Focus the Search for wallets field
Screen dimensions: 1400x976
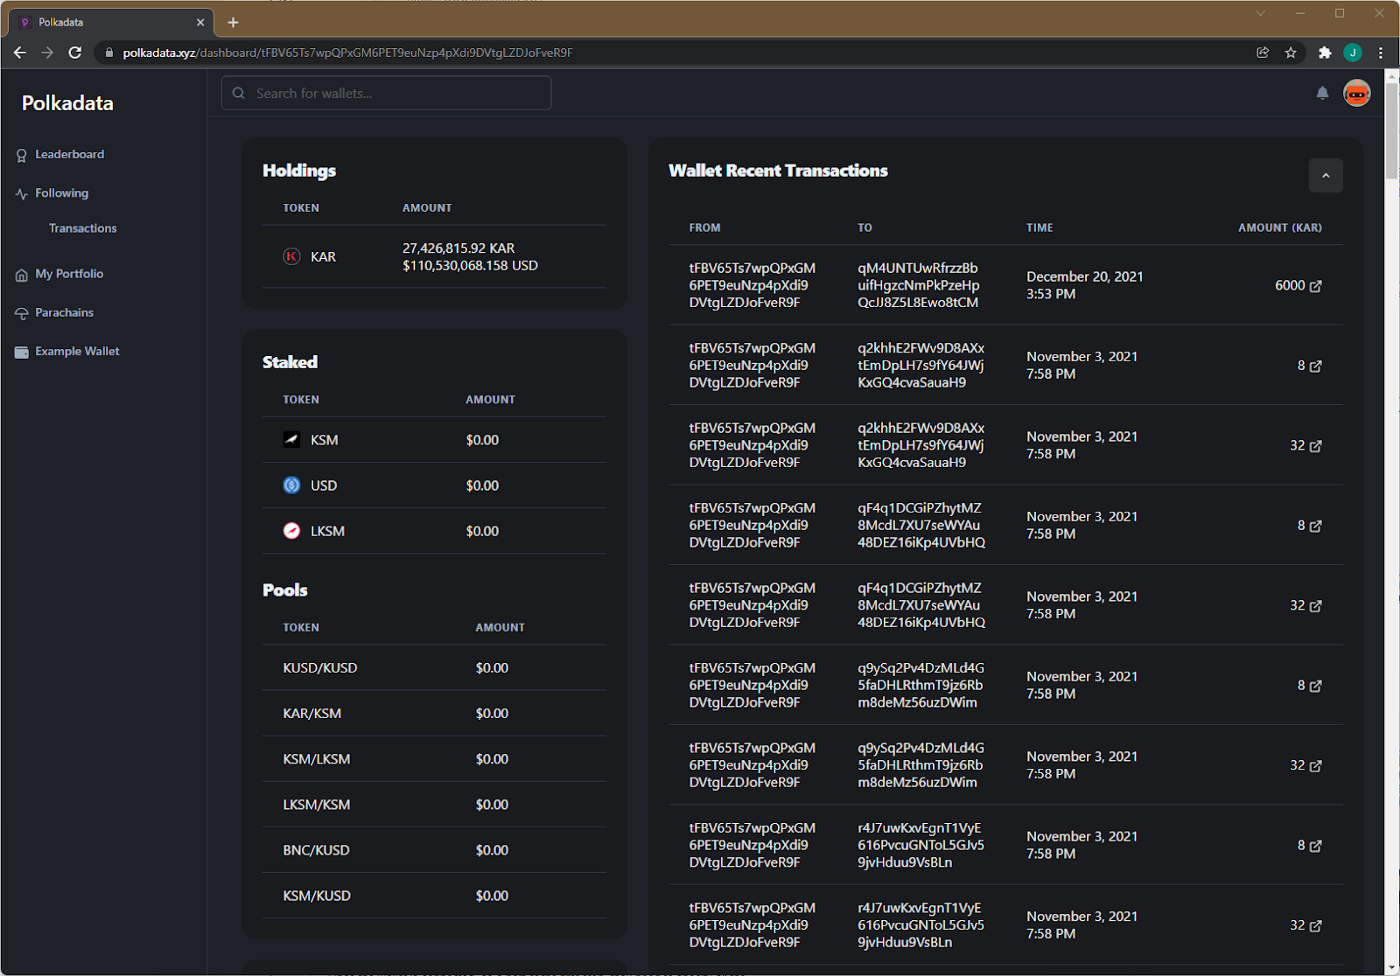(x=386, y=93)
